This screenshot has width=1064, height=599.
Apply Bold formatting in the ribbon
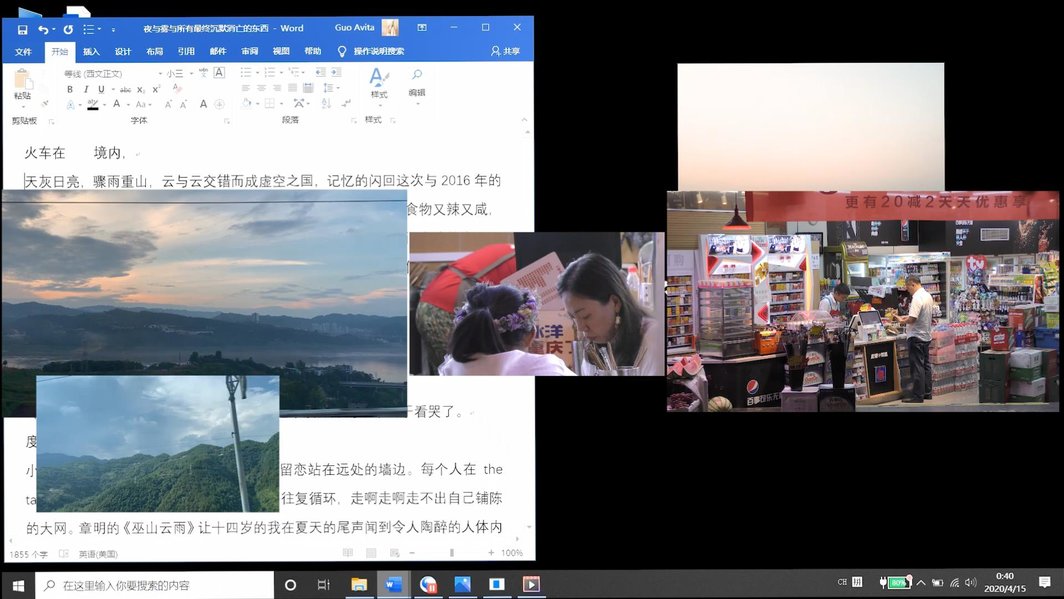(70, 89)
